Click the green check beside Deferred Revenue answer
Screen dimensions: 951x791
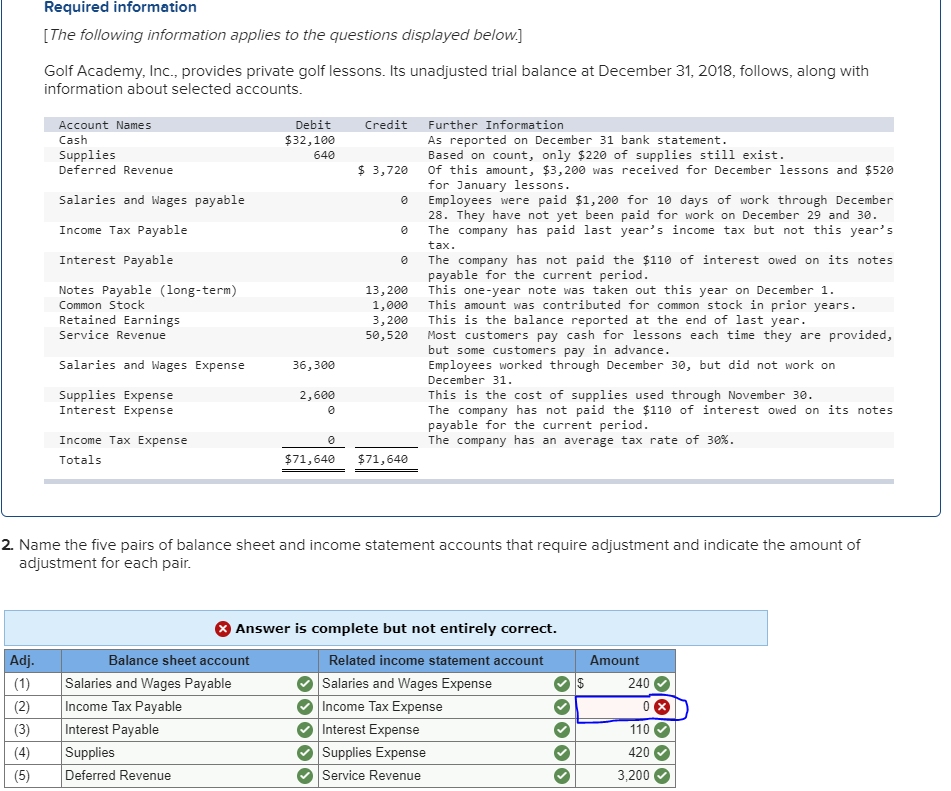tap(305, 776)
